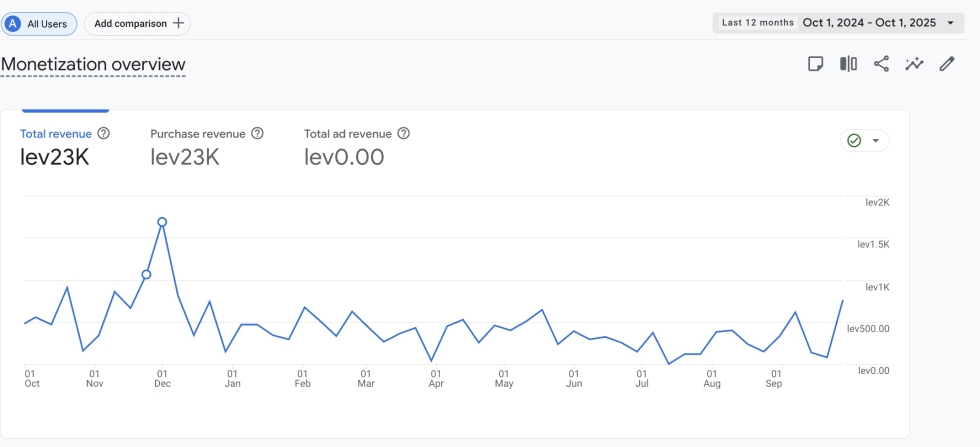Click the compare columns view icon
This screenshot has width=980, height=447.
tap(848, 64)
